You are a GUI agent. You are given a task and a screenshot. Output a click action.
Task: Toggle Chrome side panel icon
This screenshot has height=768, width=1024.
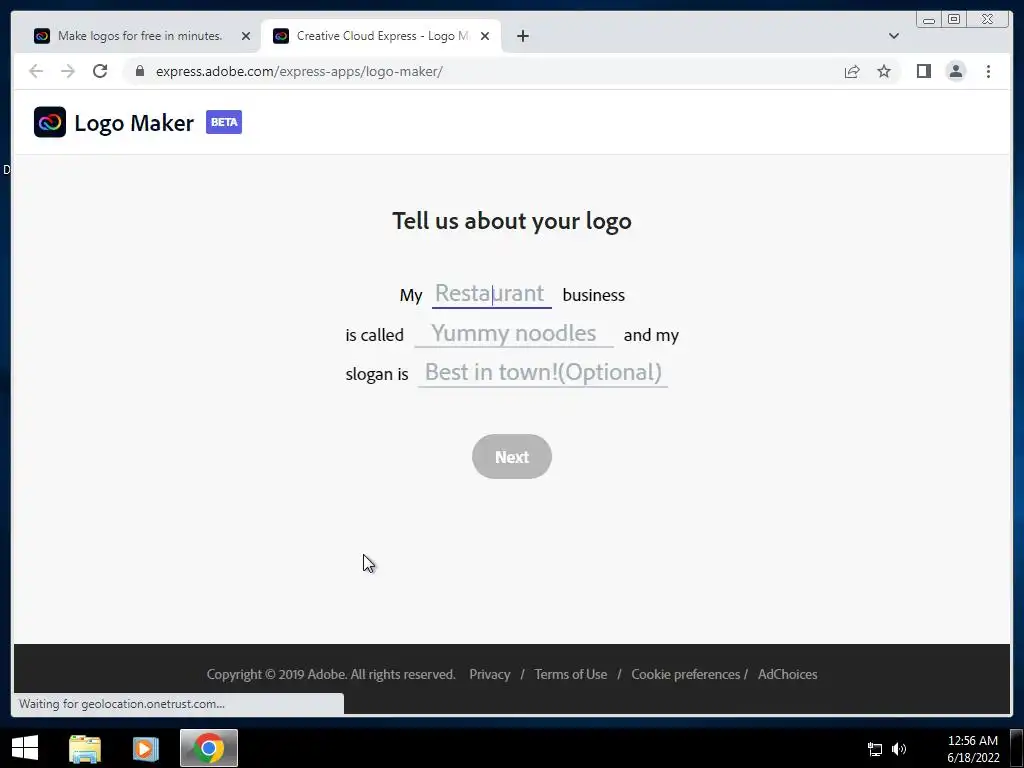pos(923,71)
